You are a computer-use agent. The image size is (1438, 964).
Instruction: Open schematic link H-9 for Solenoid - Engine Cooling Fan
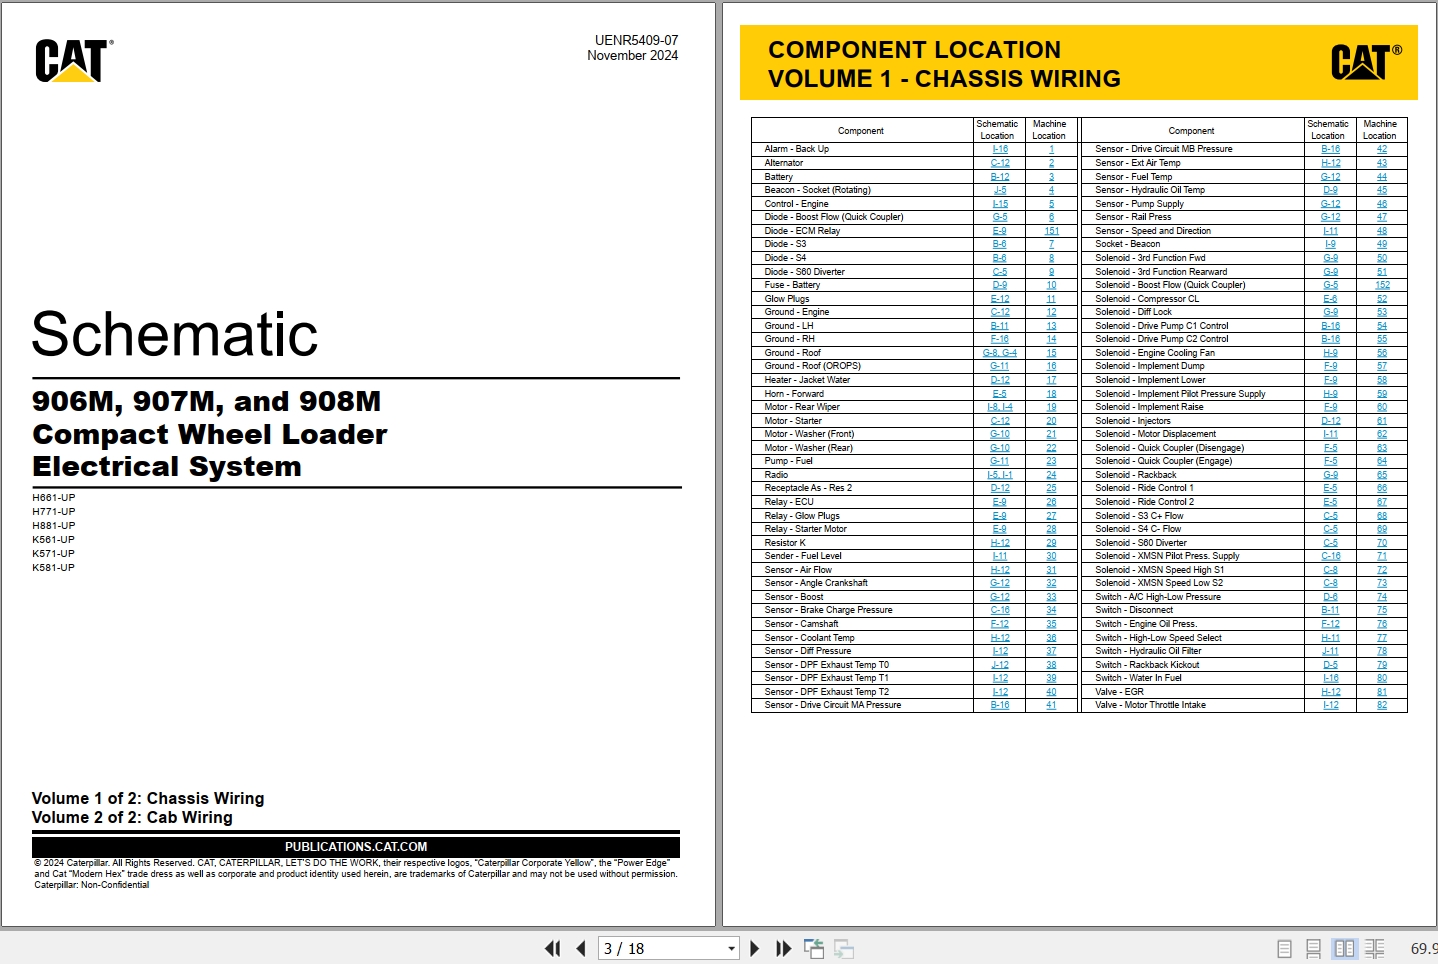click(1331, 353)
